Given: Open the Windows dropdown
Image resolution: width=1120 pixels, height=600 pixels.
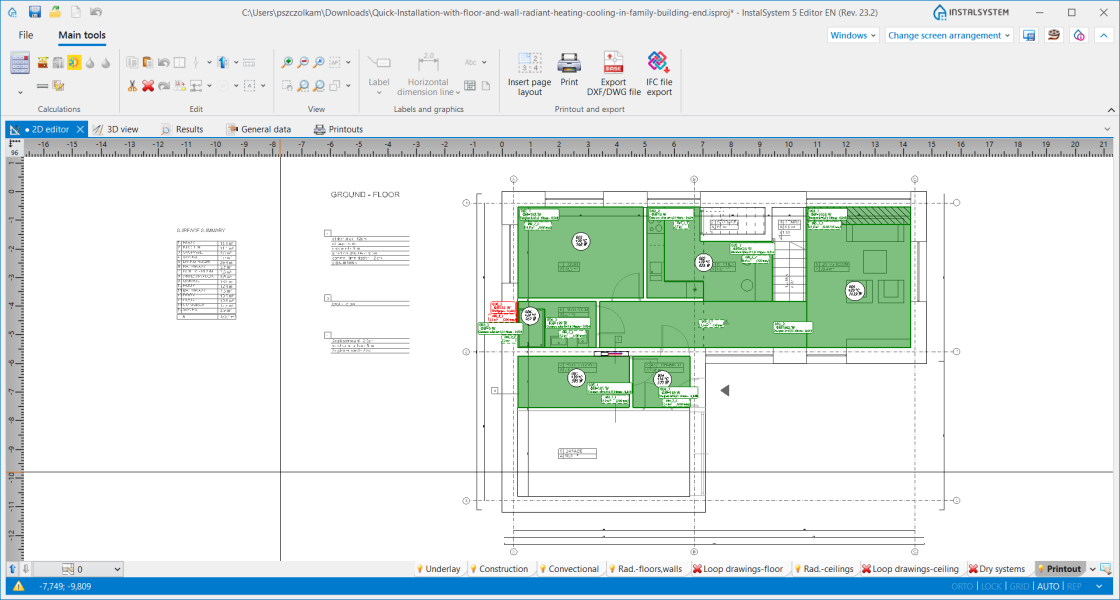Looking at the screenshot, I should (x=854, y=35).
